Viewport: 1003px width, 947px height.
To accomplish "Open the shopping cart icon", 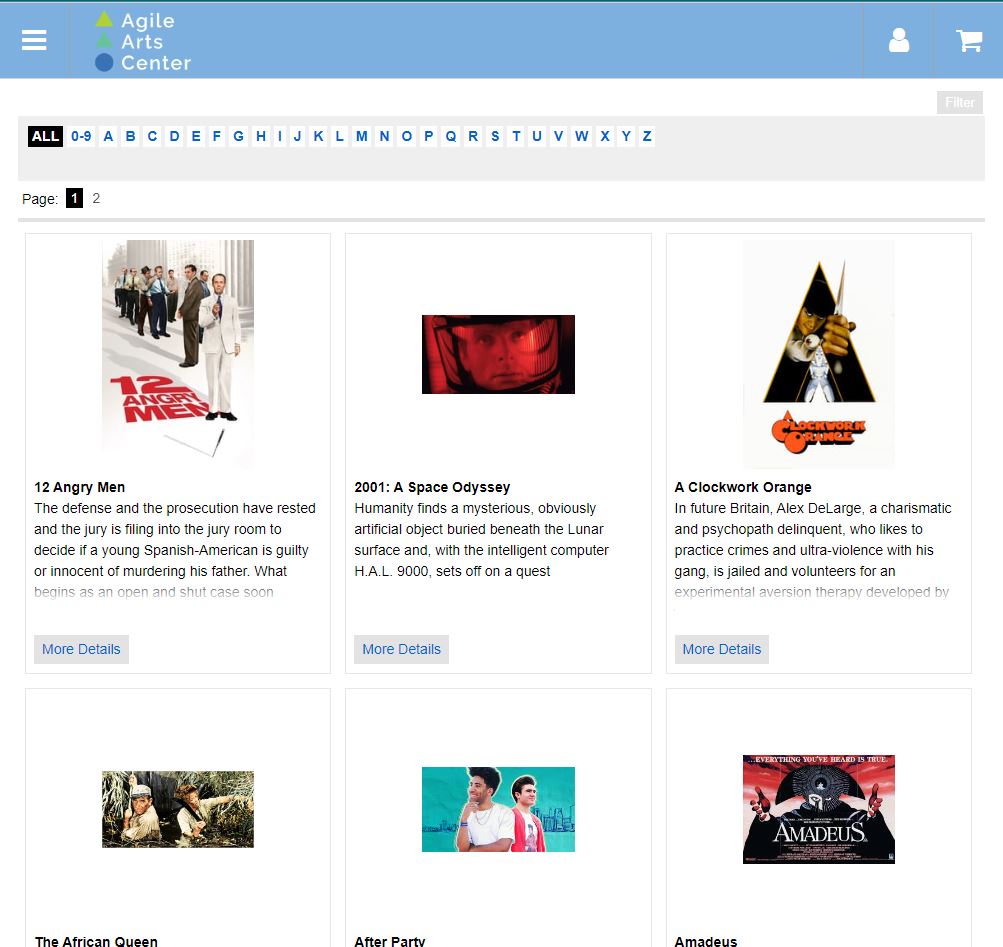I will point(969,40).
